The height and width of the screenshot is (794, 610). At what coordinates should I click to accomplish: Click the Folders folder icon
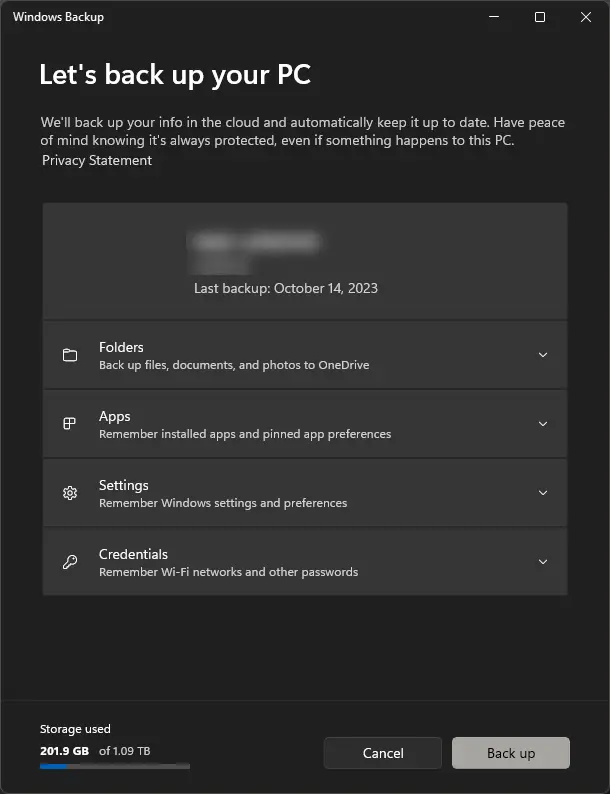pyautogui.click(x=70, y=355)
